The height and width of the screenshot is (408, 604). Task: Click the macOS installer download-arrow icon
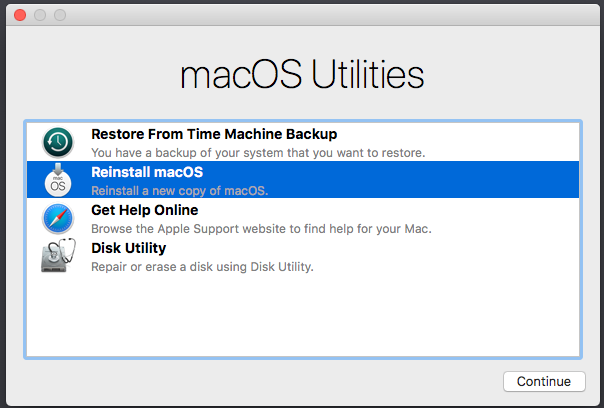pos(58,180)
